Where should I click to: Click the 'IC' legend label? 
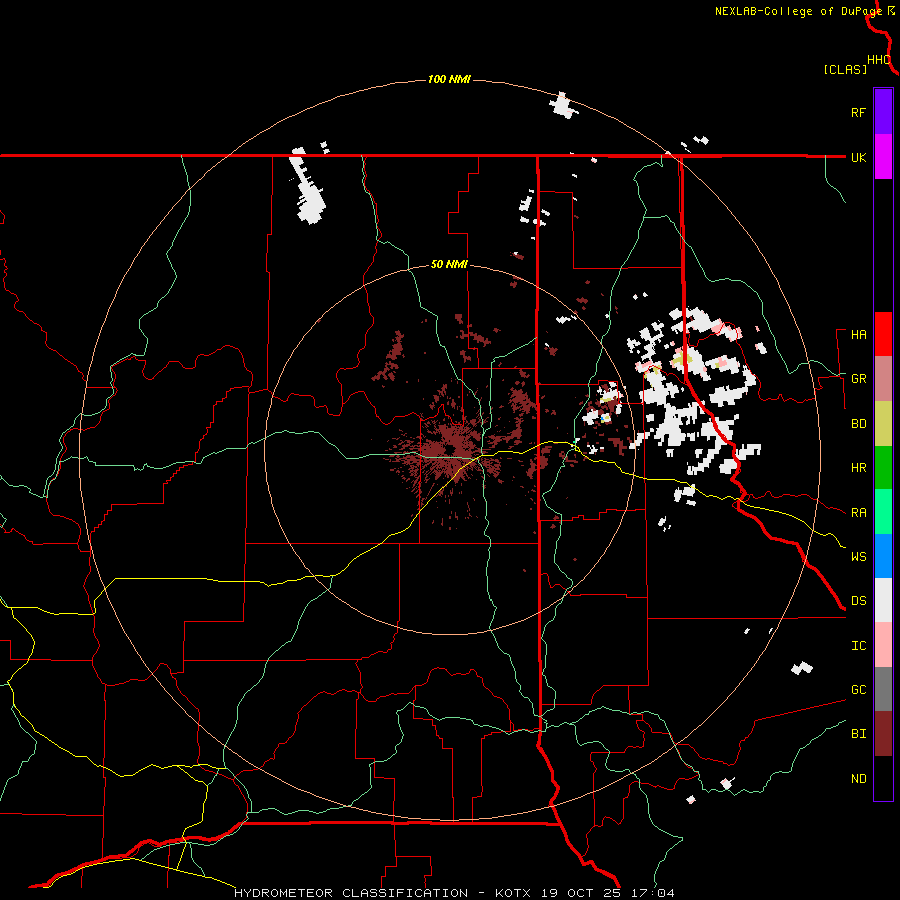tap(858, 646)
